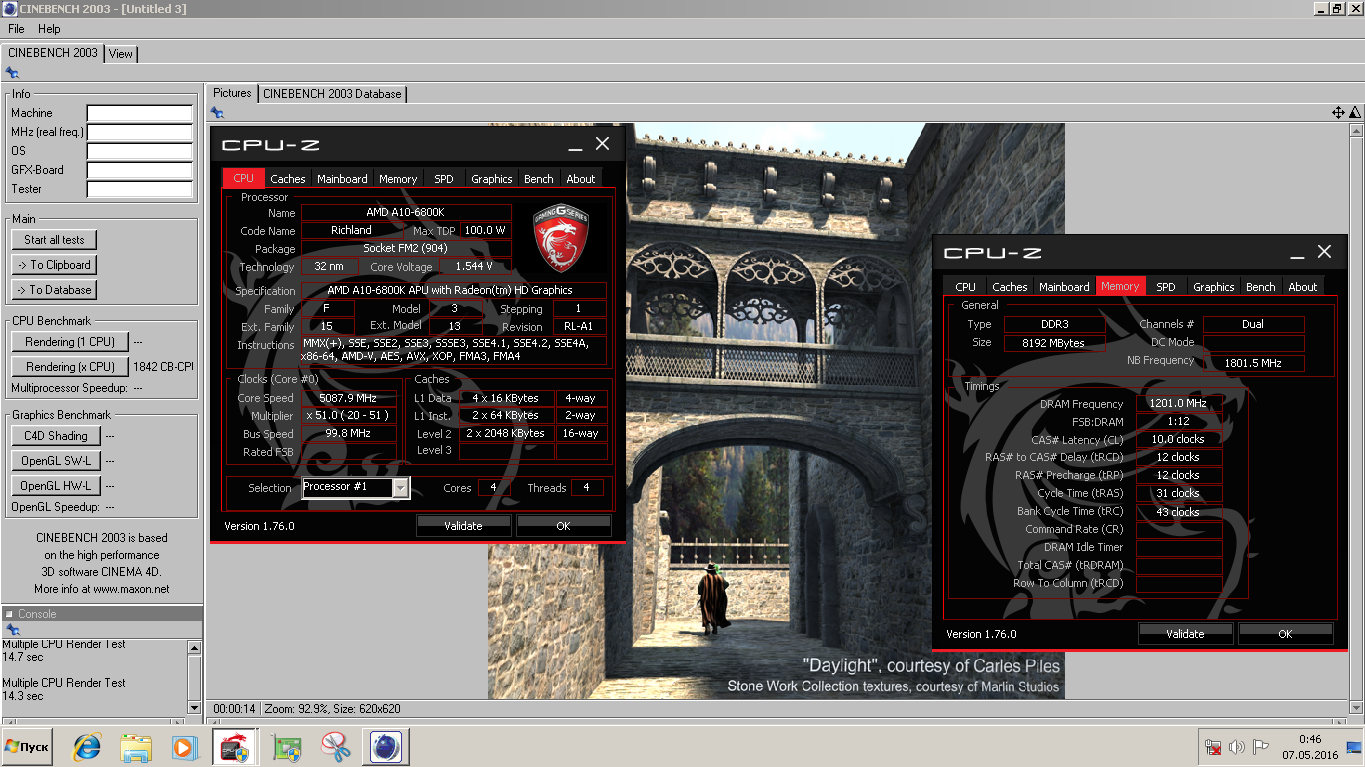Run the OpenGL HW-L test
The height and width of the screenshot is (767, 1365).
tap(56, 486)
